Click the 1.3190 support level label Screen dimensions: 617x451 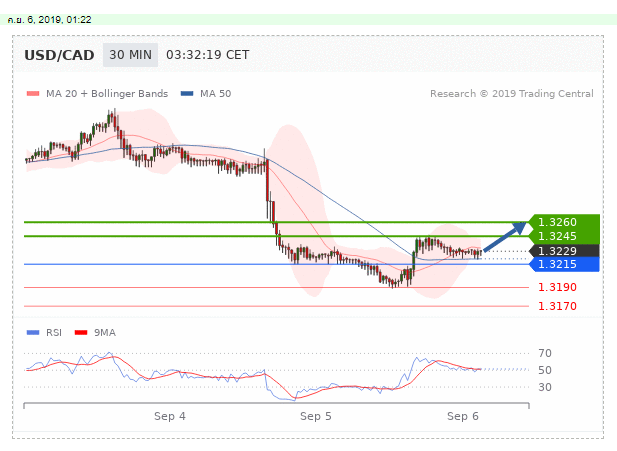557,287
